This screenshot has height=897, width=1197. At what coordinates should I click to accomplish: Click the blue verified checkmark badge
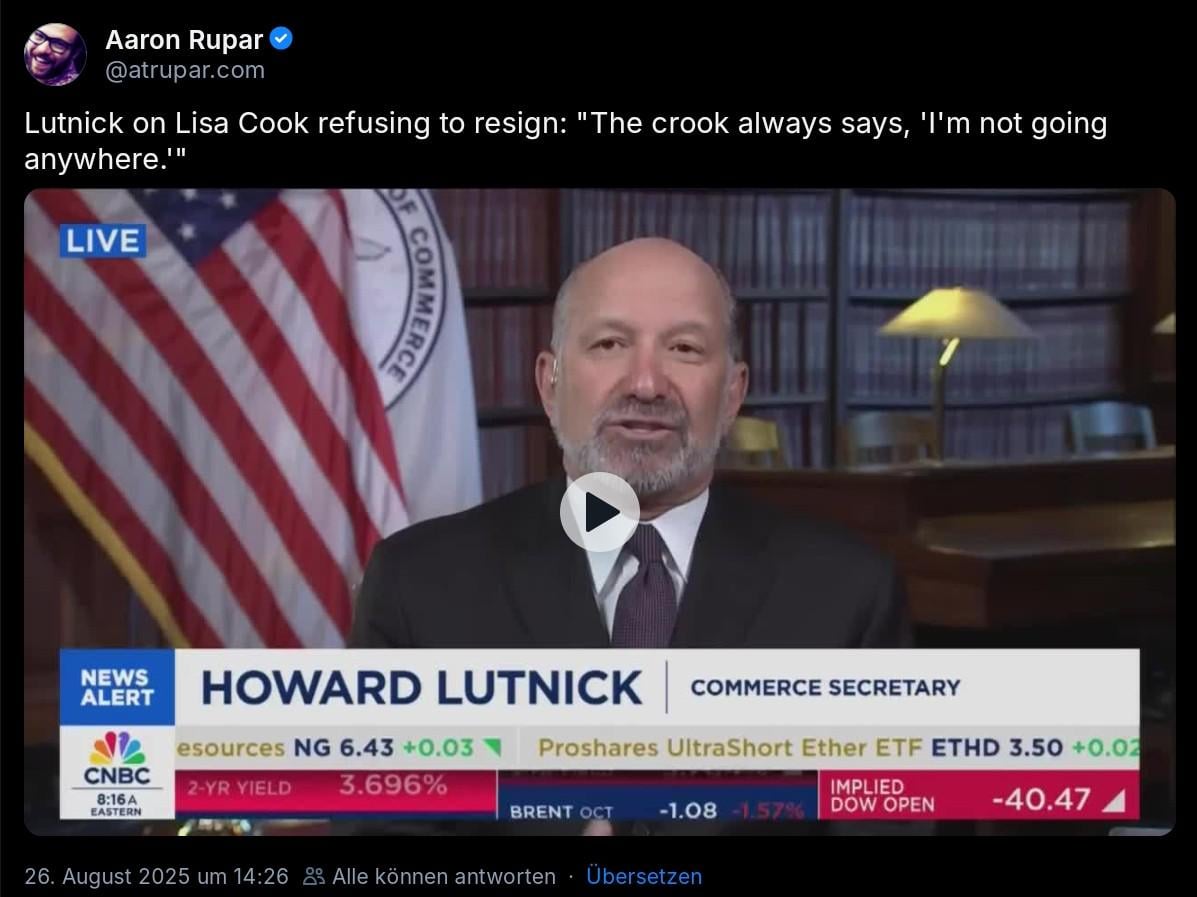tap(282, 38)
